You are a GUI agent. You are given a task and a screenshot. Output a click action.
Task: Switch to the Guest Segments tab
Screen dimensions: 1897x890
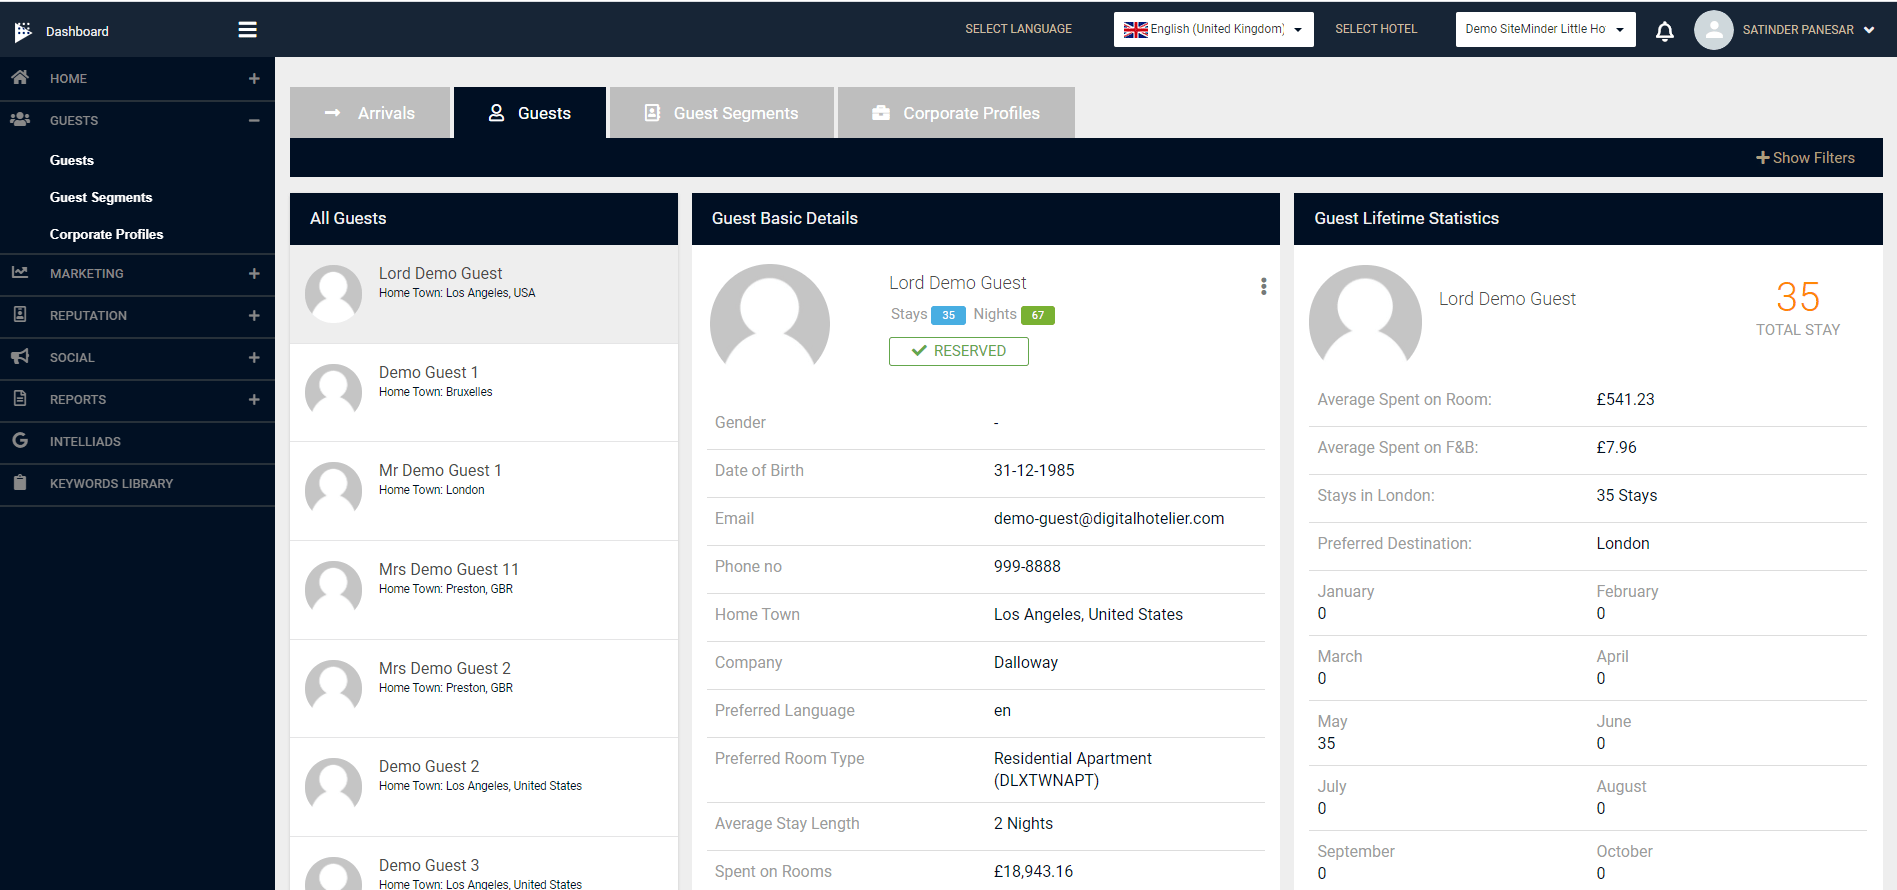click(x=722, y=112)
